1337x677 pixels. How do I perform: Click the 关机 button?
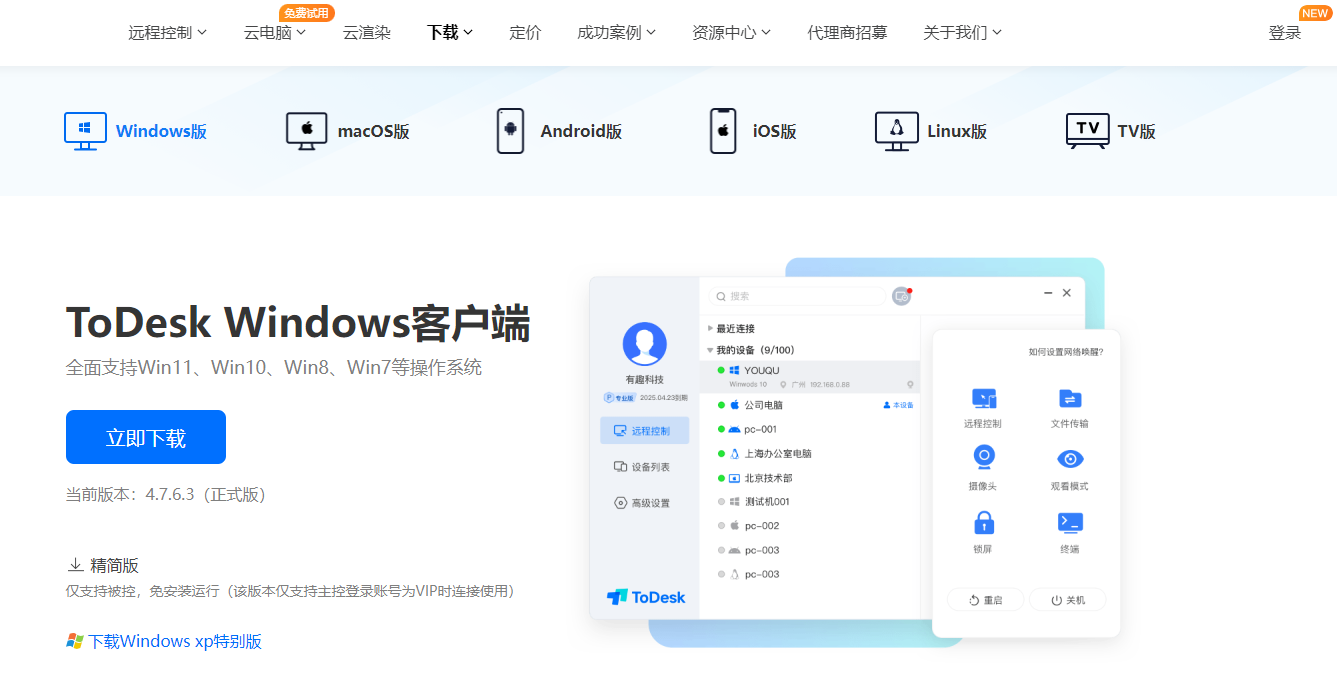1068,600
